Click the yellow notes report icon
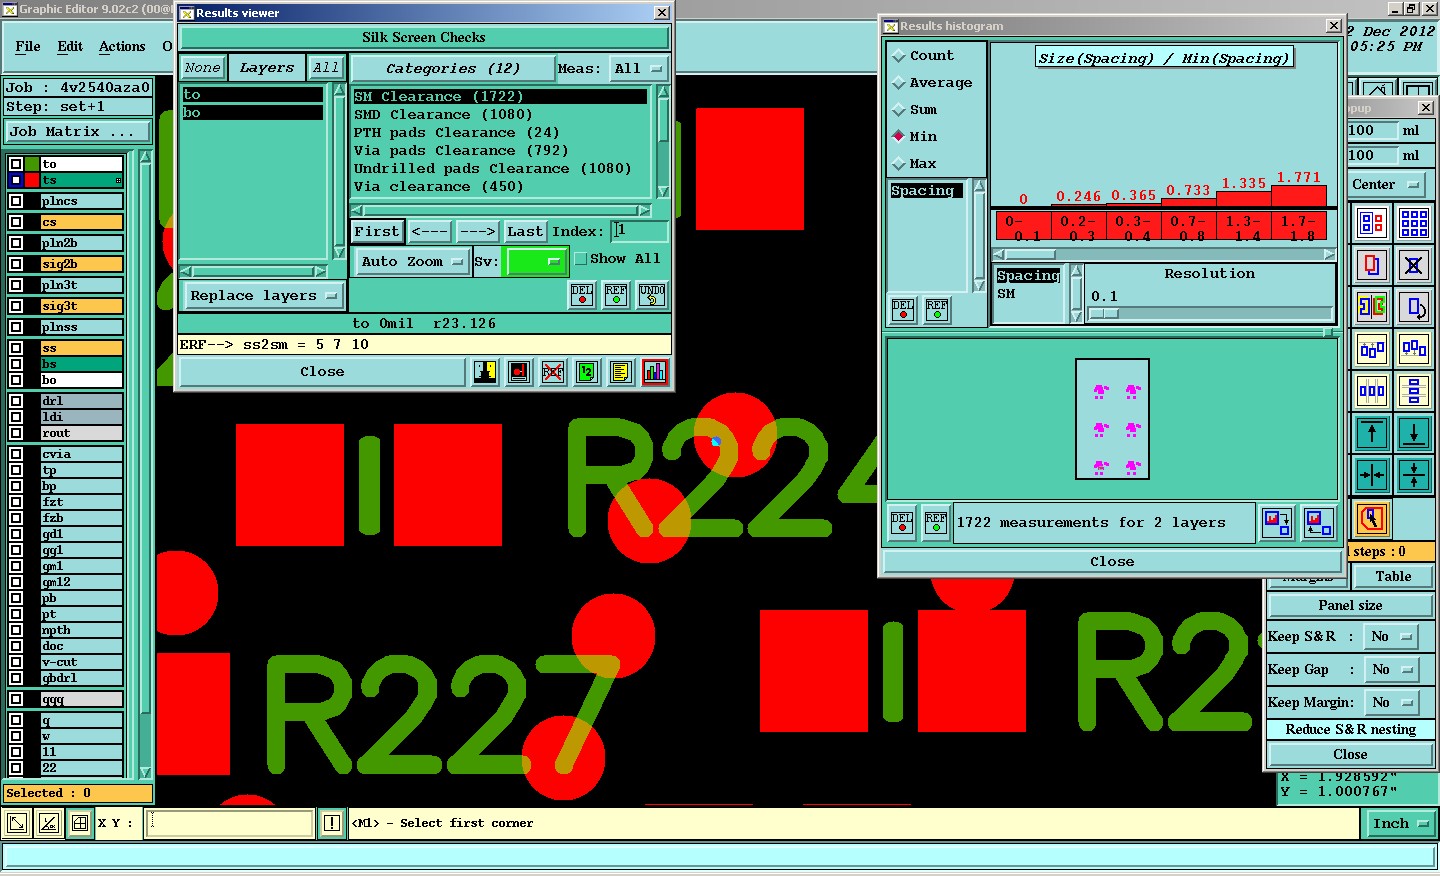Image resolution: width=1440 pixels, height=876 pixels. point(621,372)
